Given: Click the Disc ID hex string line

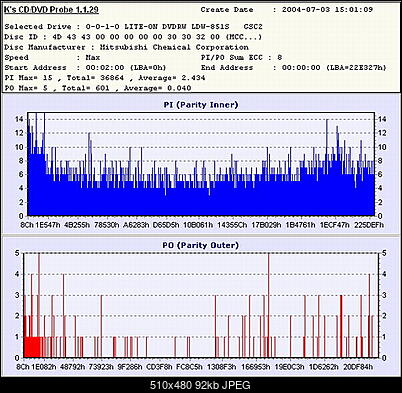Looking at the screenshot, I should pyautogui.click(x=133, y=37).
